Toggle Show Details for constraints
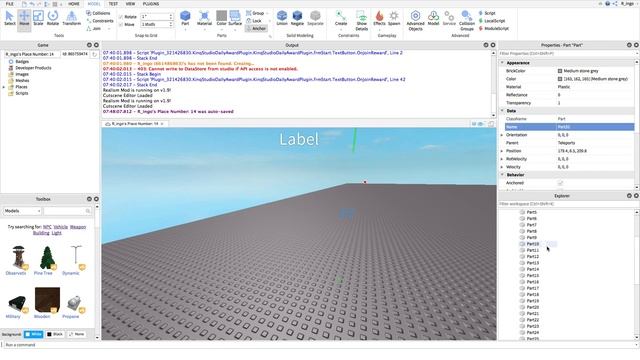This screenshot has height=360, width=640. (x=362, y=20)
